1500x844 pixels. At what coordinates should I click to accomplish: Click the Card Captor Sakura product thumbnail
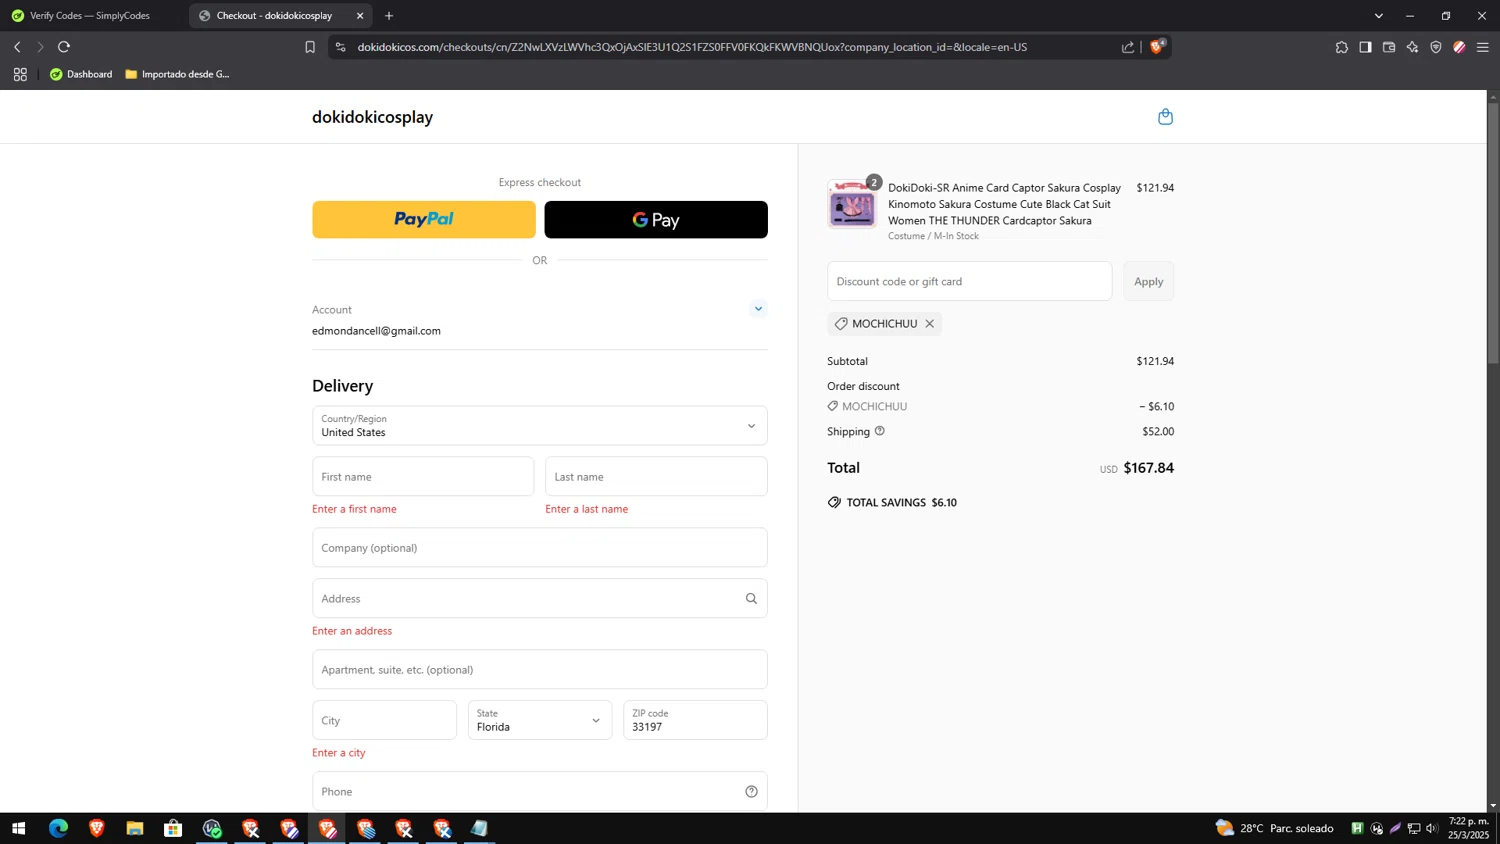852,205
